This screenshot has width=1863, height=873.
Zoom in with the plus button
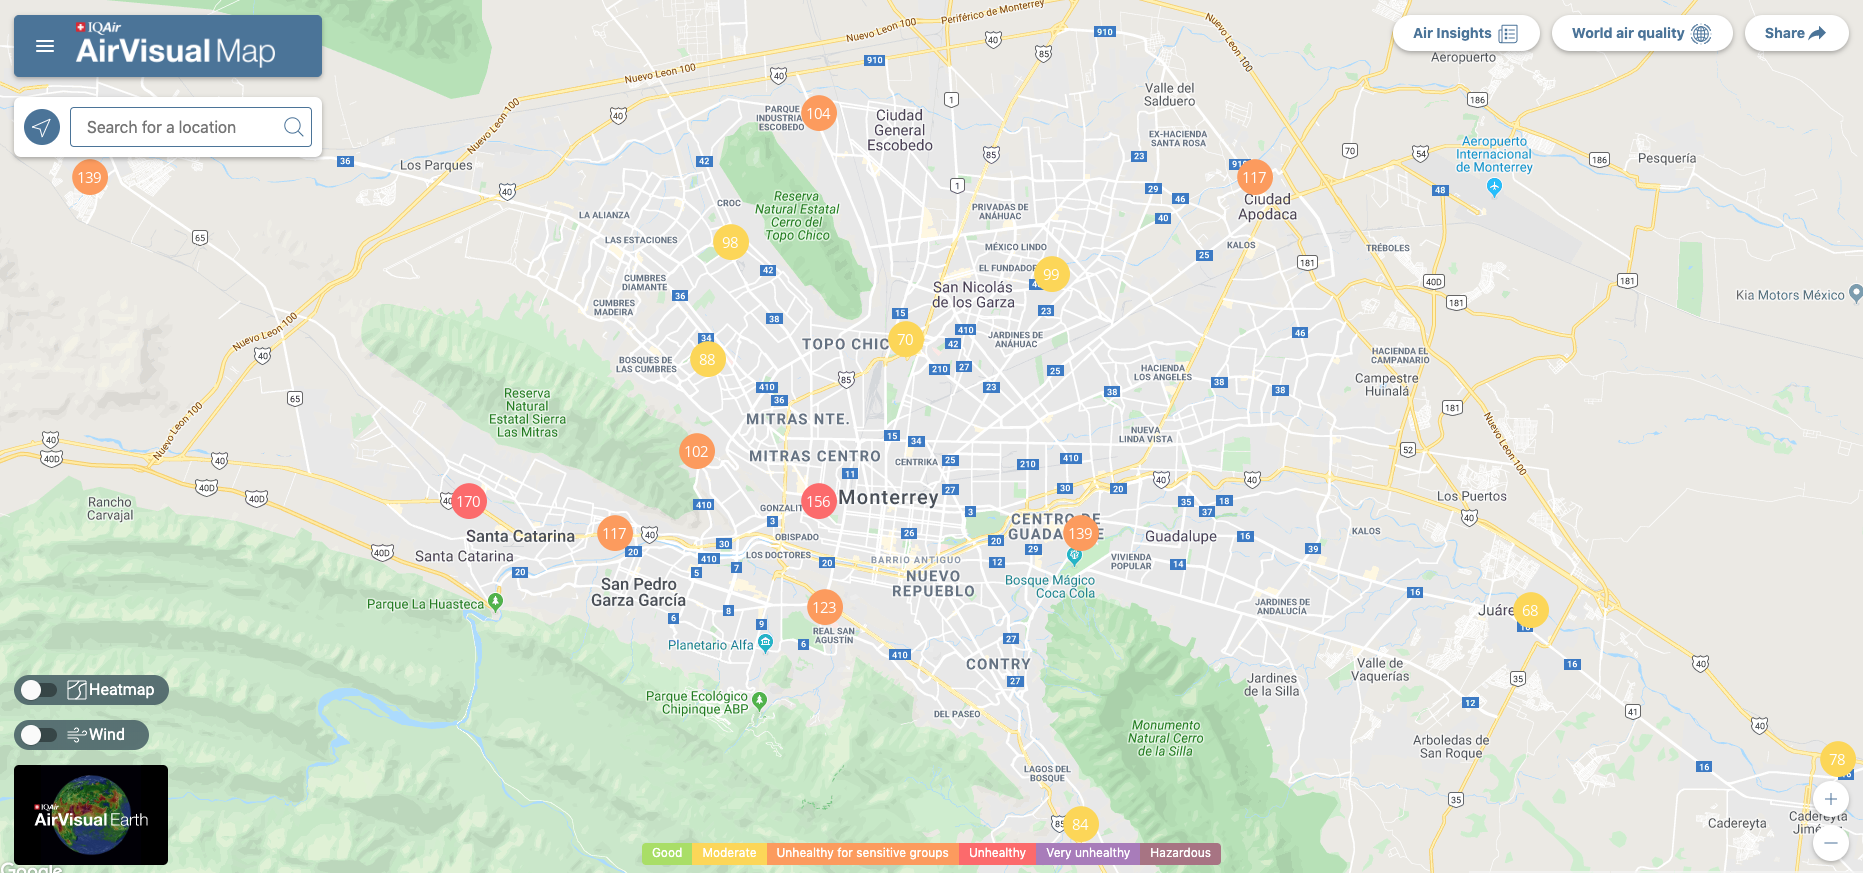tap(1830, 799)
